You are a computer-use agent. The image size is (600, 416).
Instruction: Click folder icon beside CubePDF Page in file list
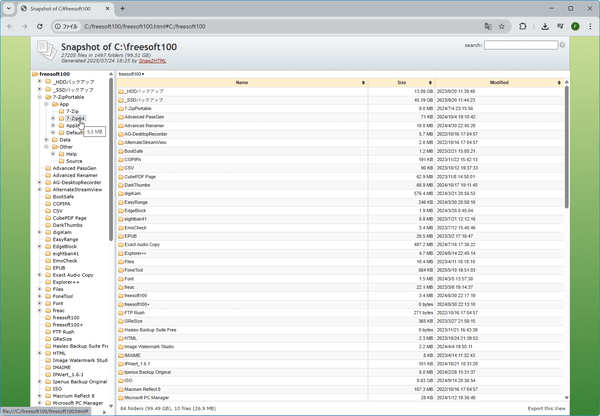pos(121,177)
